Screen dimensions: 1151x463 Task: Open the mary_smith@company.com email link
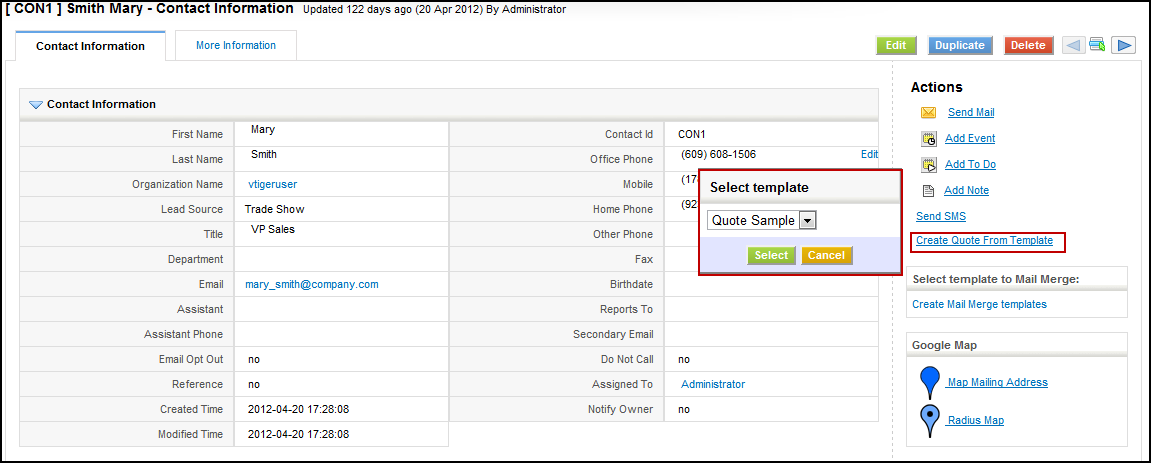[x=312, y=284]
